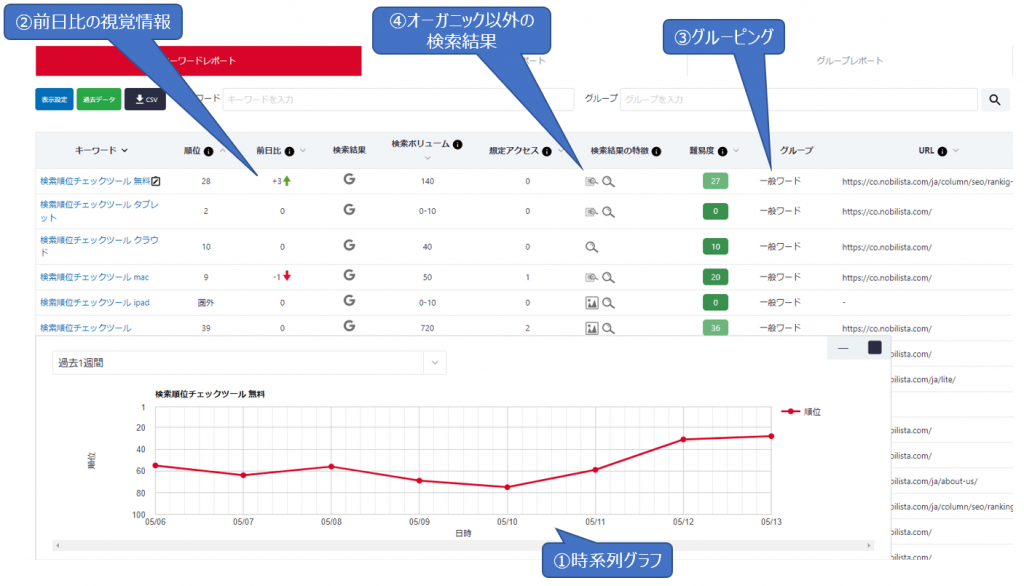Open the 過去1週間 period dropdown
Viewport: 1024px width, 586px height.
click(435, 363)
